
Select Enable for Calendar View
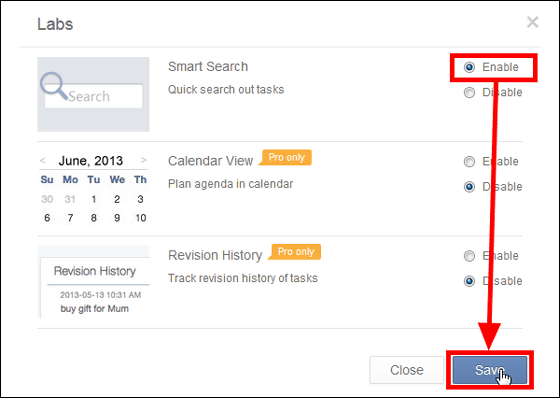click(x=469, y=161)
